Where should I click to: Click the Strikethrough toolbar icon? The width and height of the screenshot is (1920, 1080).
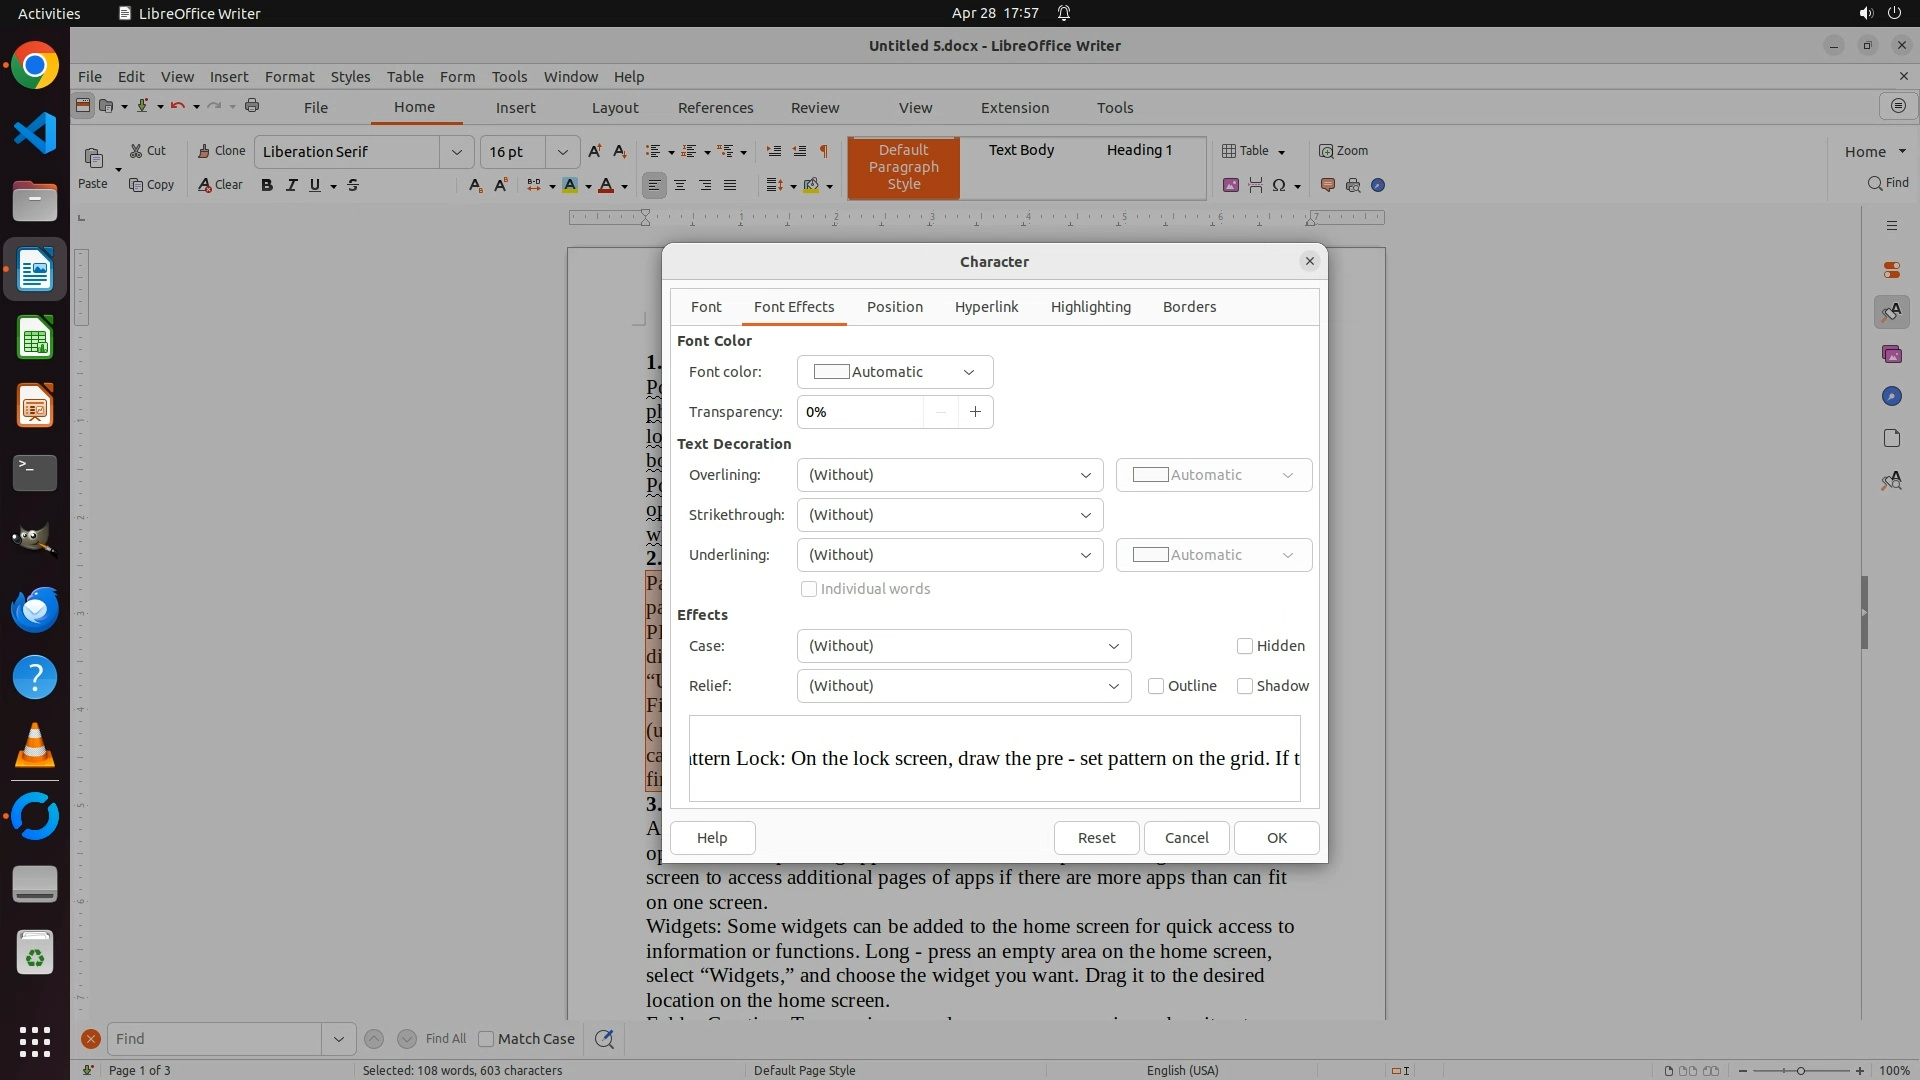tap(353, 185)
